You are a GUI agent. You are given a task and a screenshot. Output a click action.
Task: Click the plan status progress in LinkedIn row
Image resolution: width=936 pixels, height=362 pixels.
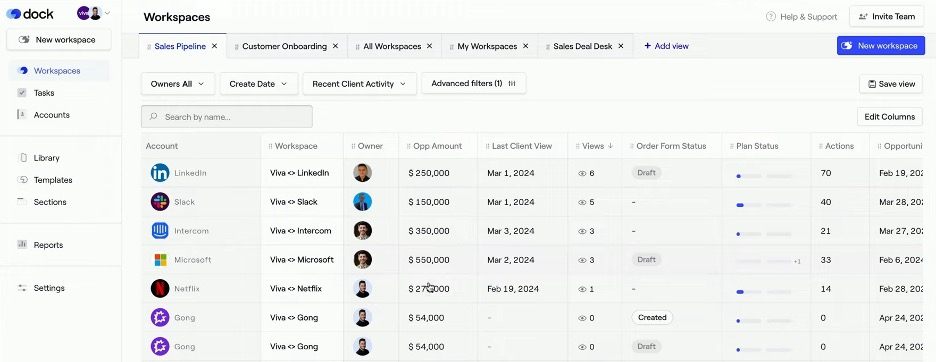(764, 176)
